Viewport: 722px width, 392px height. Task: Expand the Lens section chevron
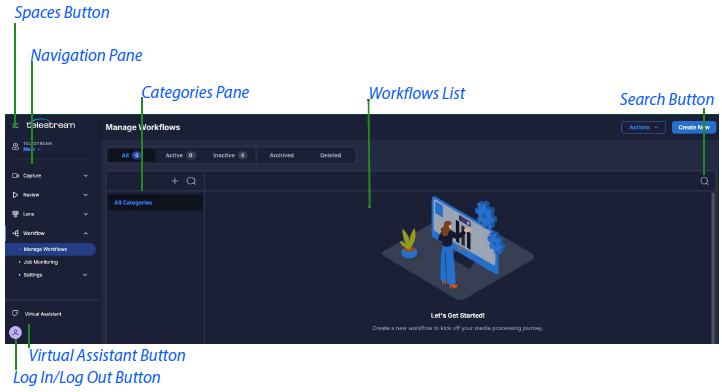[86, 214]
